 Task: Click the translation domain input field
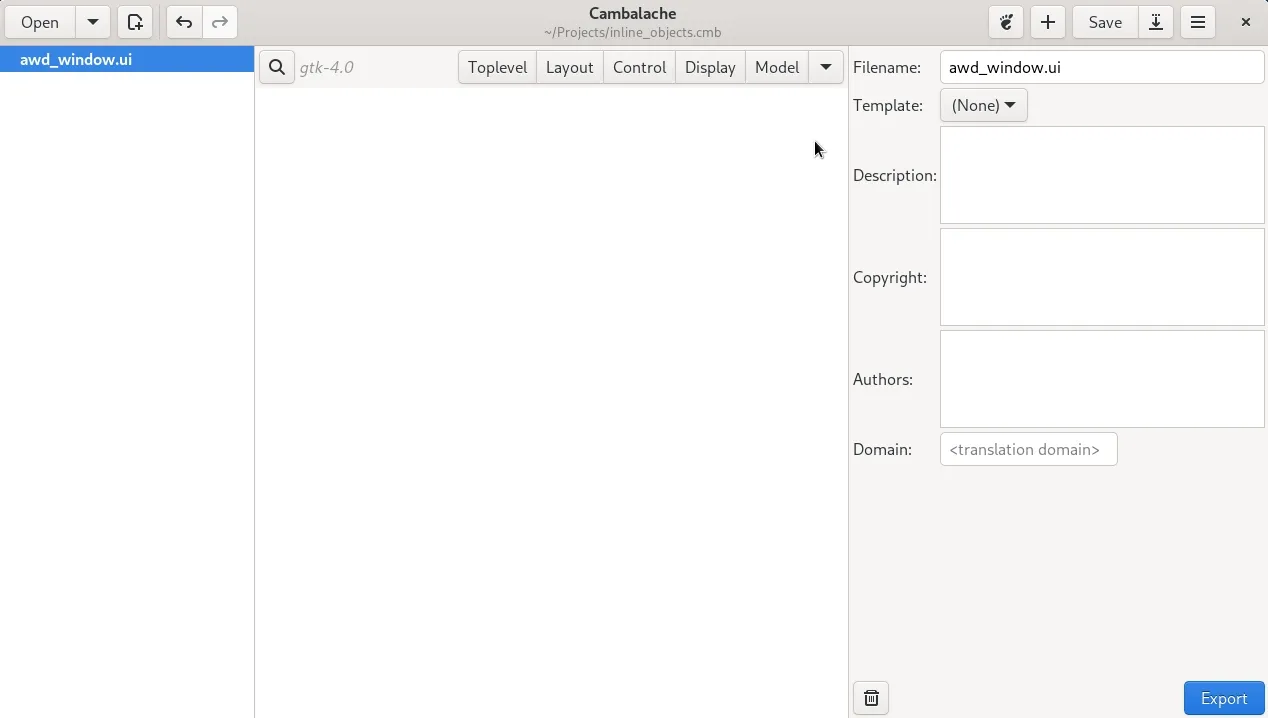[x=1028, y=449]
